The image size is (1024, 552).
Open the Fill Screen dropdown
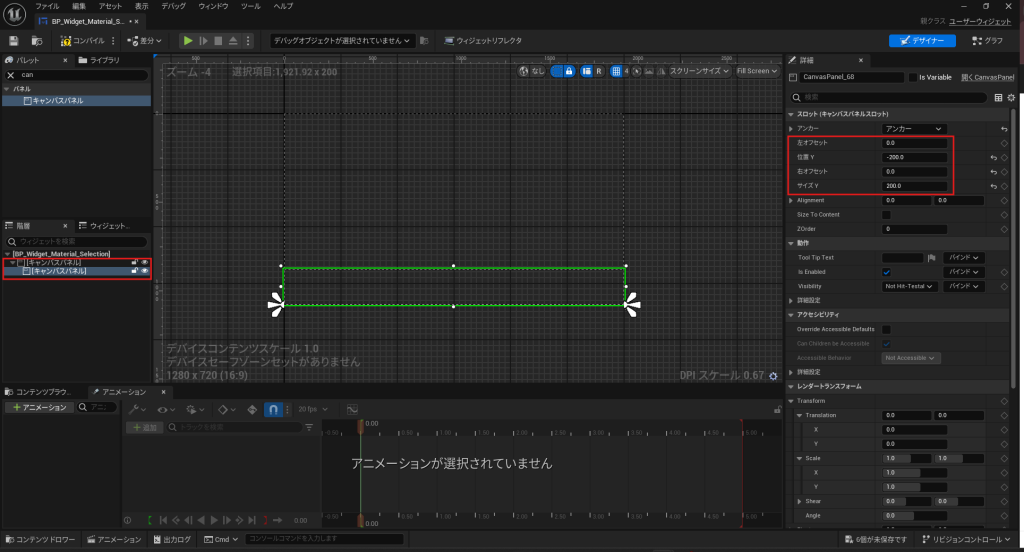[756, 72]
